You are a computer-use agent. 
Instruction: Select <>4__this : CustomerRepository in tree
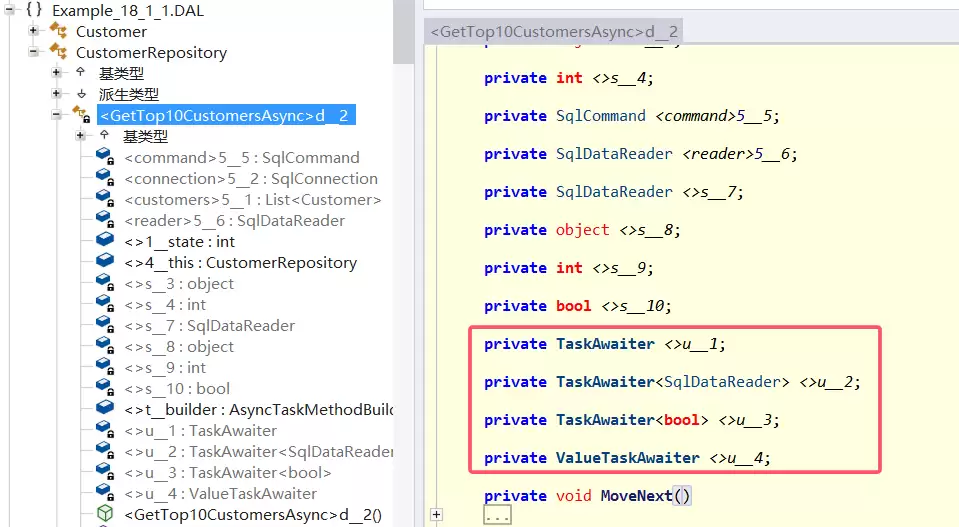tap(241, 263)
